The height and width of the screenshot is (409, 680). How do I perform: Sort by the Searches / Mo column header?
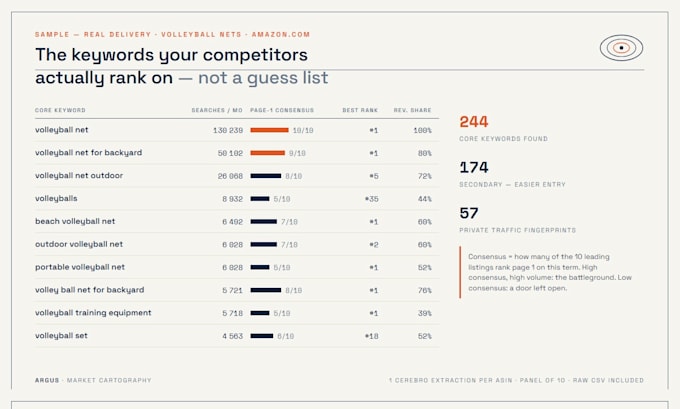217,110
